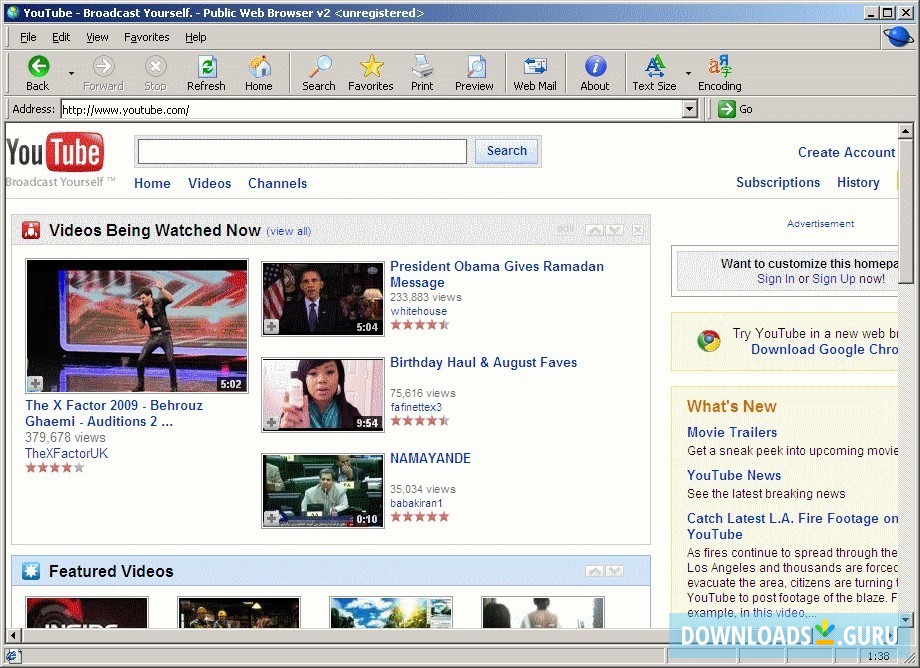Launch Web Mail from toolbar

[535, 67]
